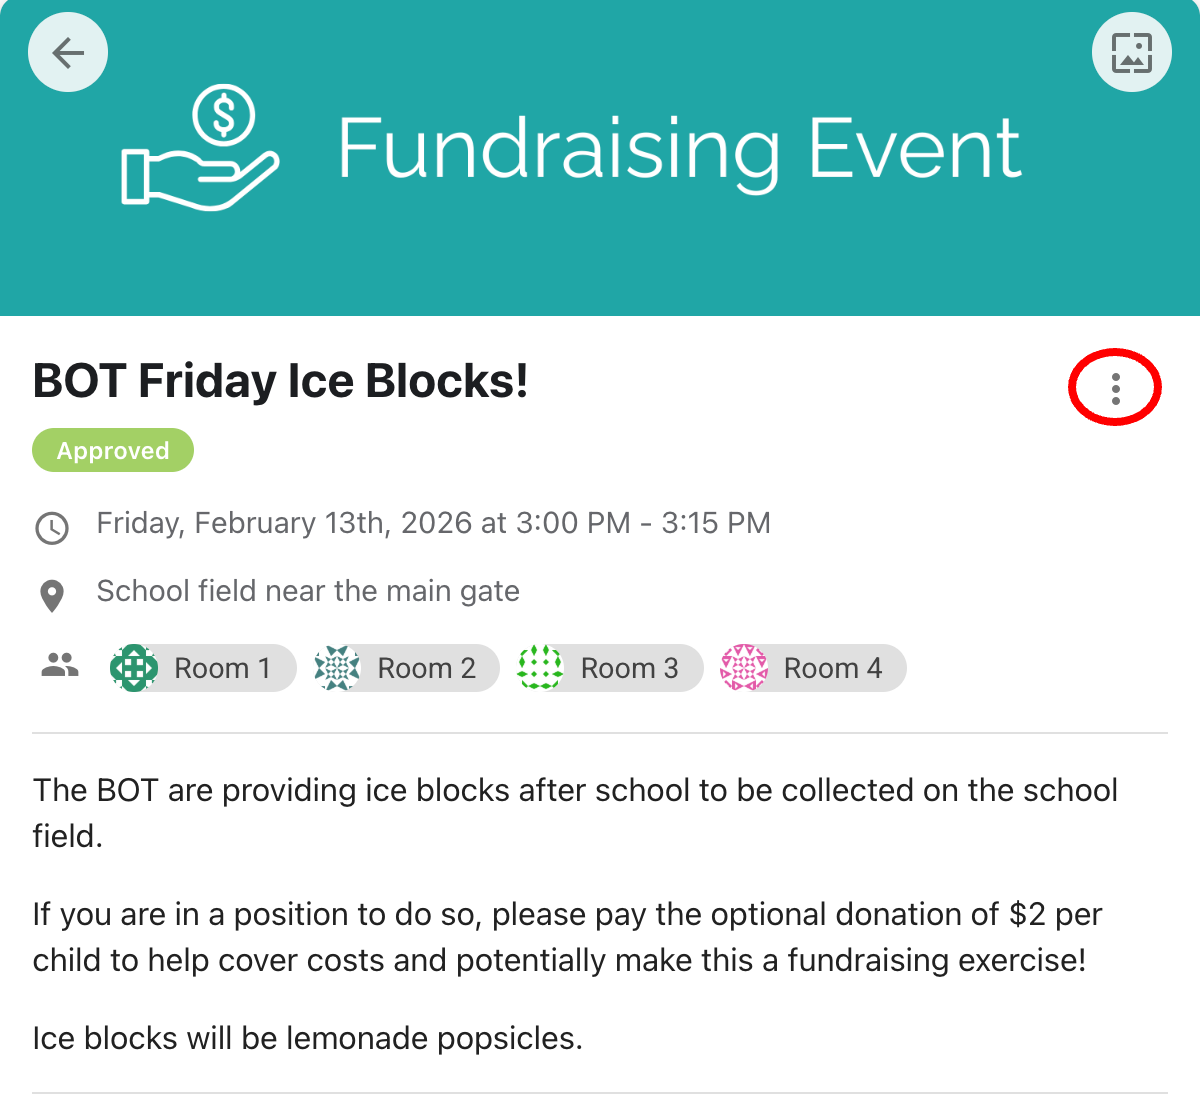The height and width of the screenshot is (1096, 1200).
Task: Click the fundraising hand-and-coin icon
Action: pyautogui.click(x=200, y=148)
